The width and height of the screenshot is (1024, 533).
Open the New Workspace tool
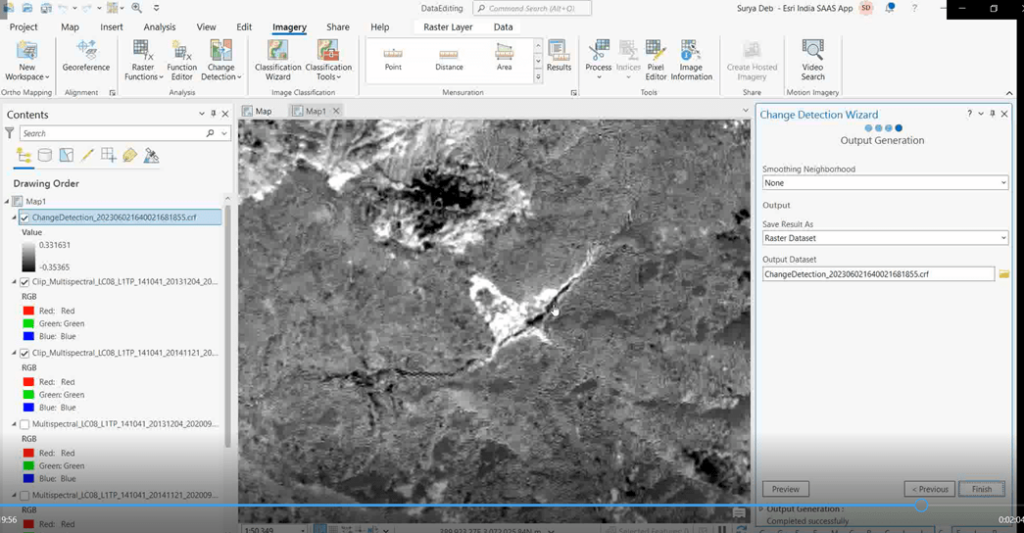[27, 60]
